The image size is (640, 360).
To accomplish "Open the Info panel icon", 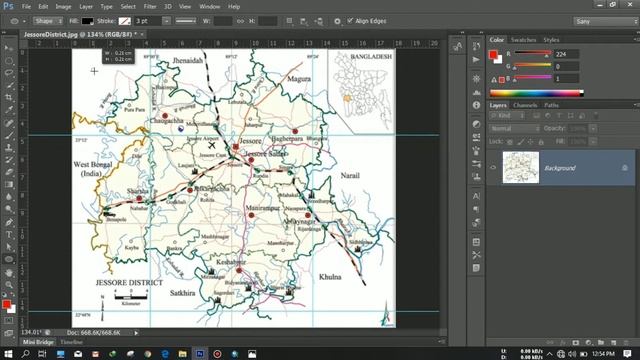I will pos(476,105).
